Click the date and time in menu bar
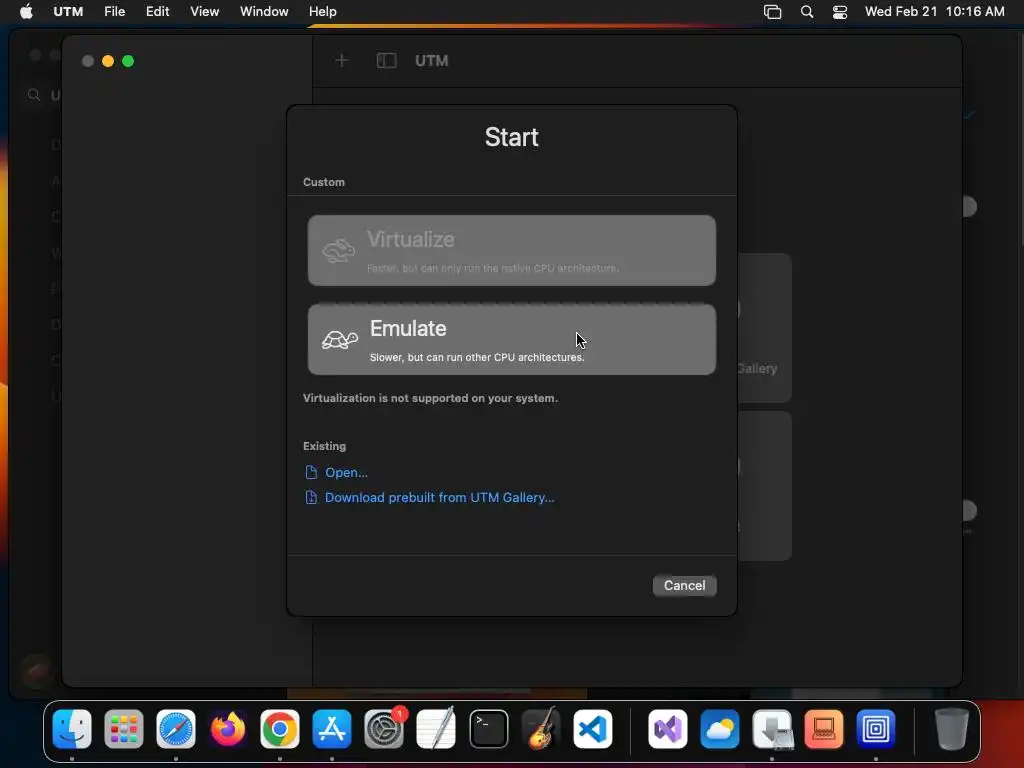Image resolution: width=1024 pixels, height=768 pixels. click(935, 12)
